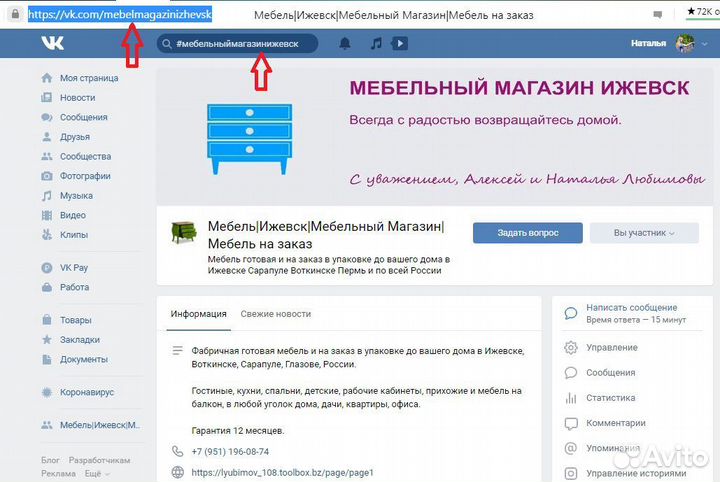This screenshot has width=720, height=482.
Task: Switch to the Информация tab
Action: click(x=198, y=314)
